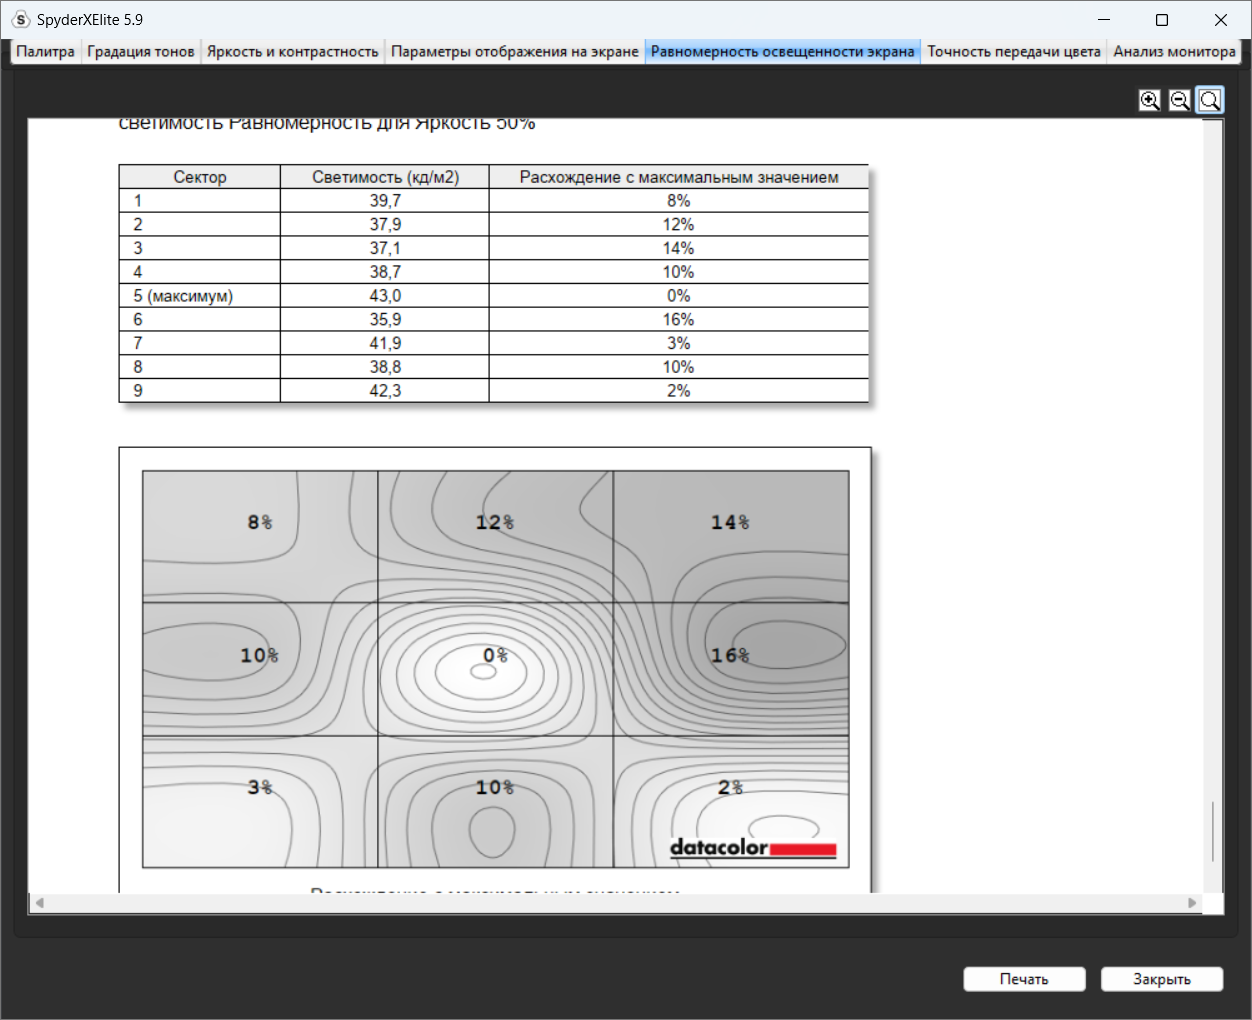Open the Анализ монитора tab
1252x1020 pixels.
pyautogui.click(x=1174, y=52)
